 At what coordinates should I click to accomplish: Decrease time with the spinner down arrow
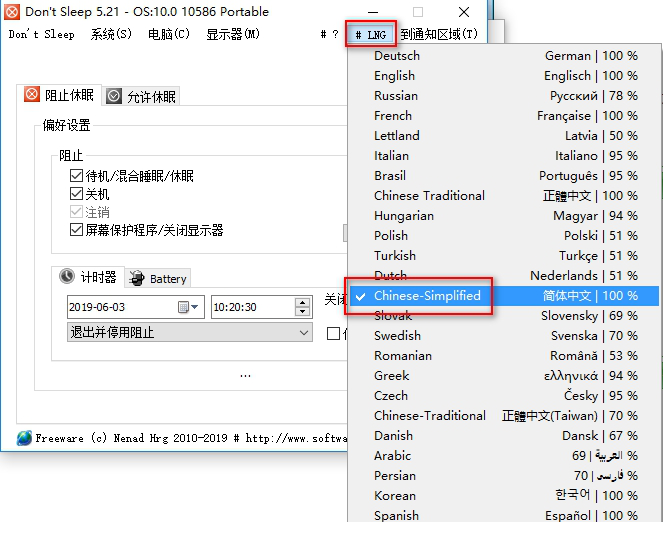click(302, 312)
